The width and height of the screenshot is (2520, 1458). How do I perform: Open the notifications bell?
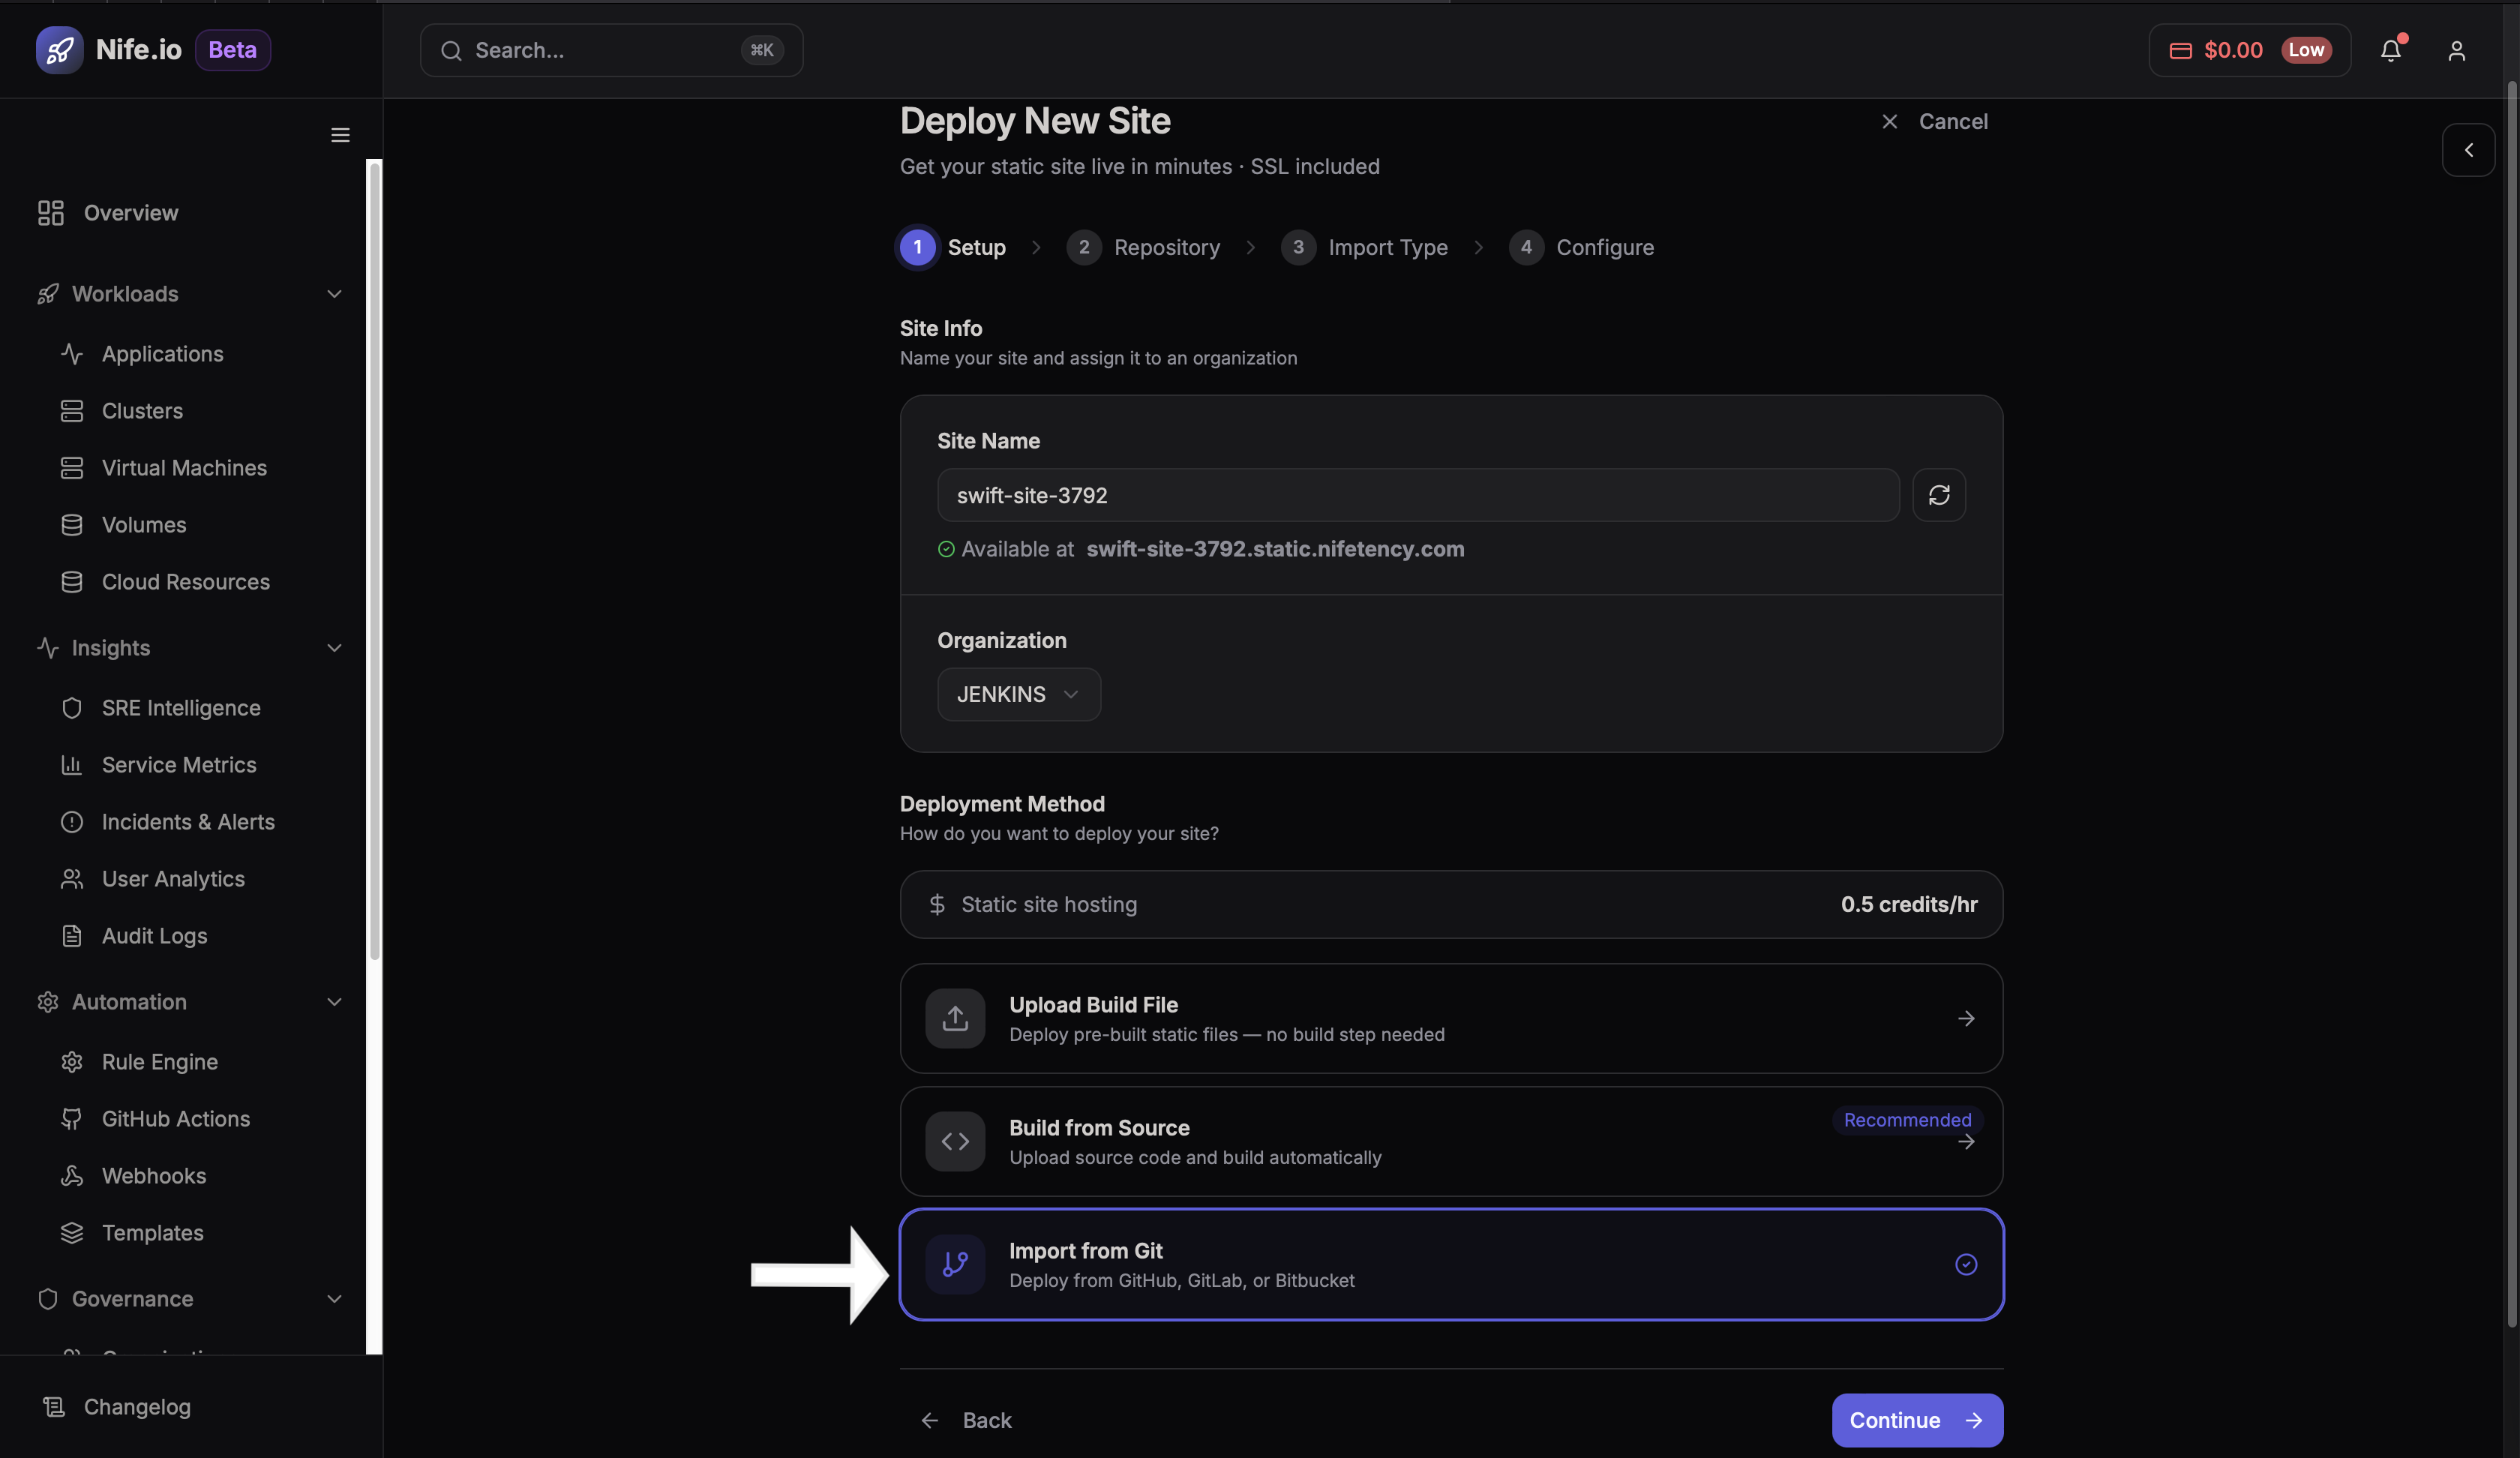pyautogui.click(x=2391, y=50)
